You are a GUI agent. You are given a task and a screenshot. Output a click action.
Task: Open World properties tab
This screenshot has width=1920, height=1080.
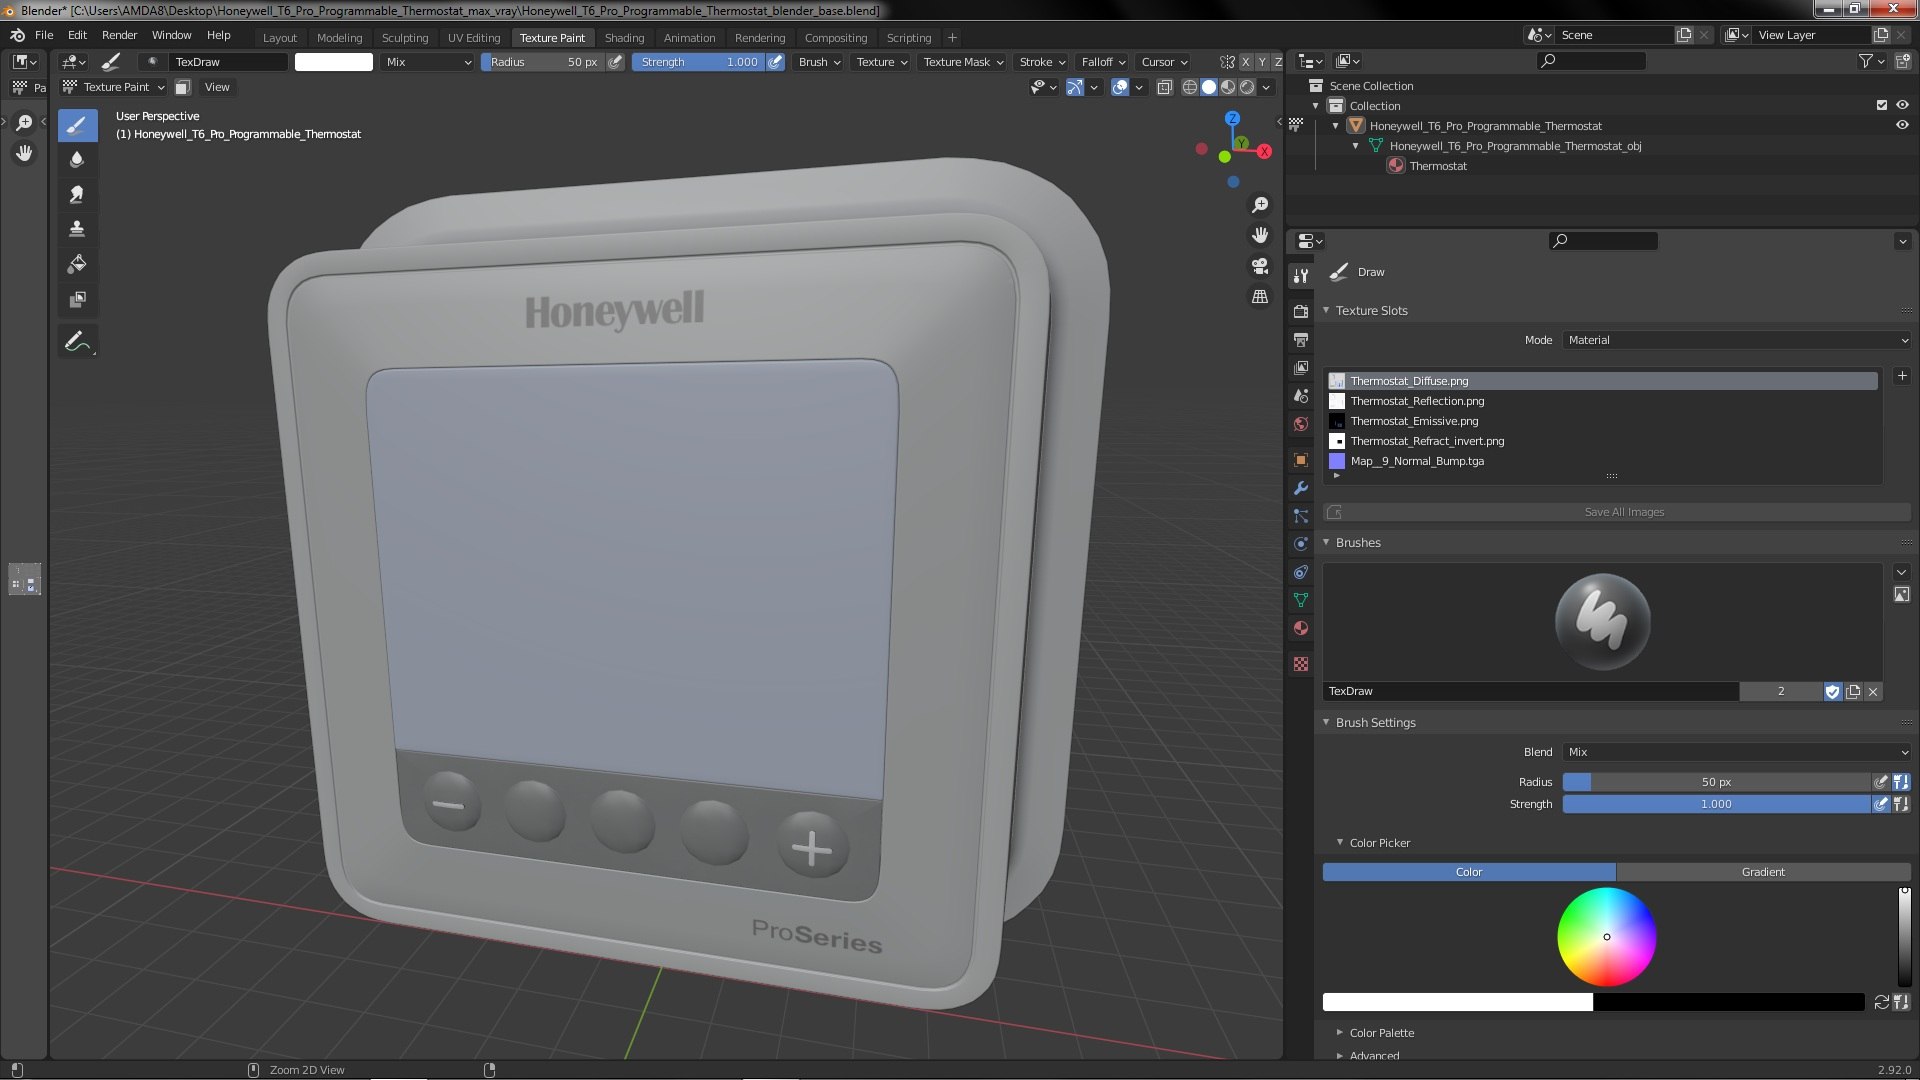pos(1301,424)
